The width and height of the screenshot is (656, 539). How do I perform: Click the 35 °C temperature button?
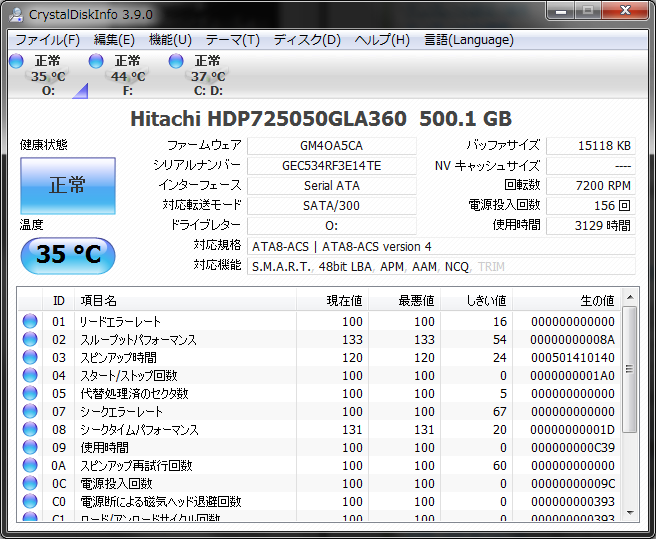point(68,255)
